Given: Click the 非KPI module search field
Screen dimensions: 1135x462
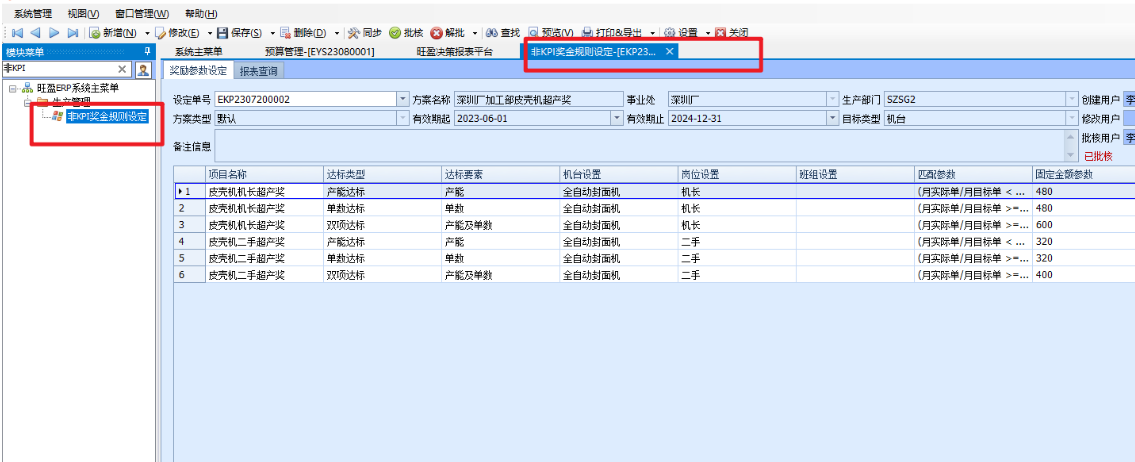Looking at the screenshot, I should (x=60, y=69).
